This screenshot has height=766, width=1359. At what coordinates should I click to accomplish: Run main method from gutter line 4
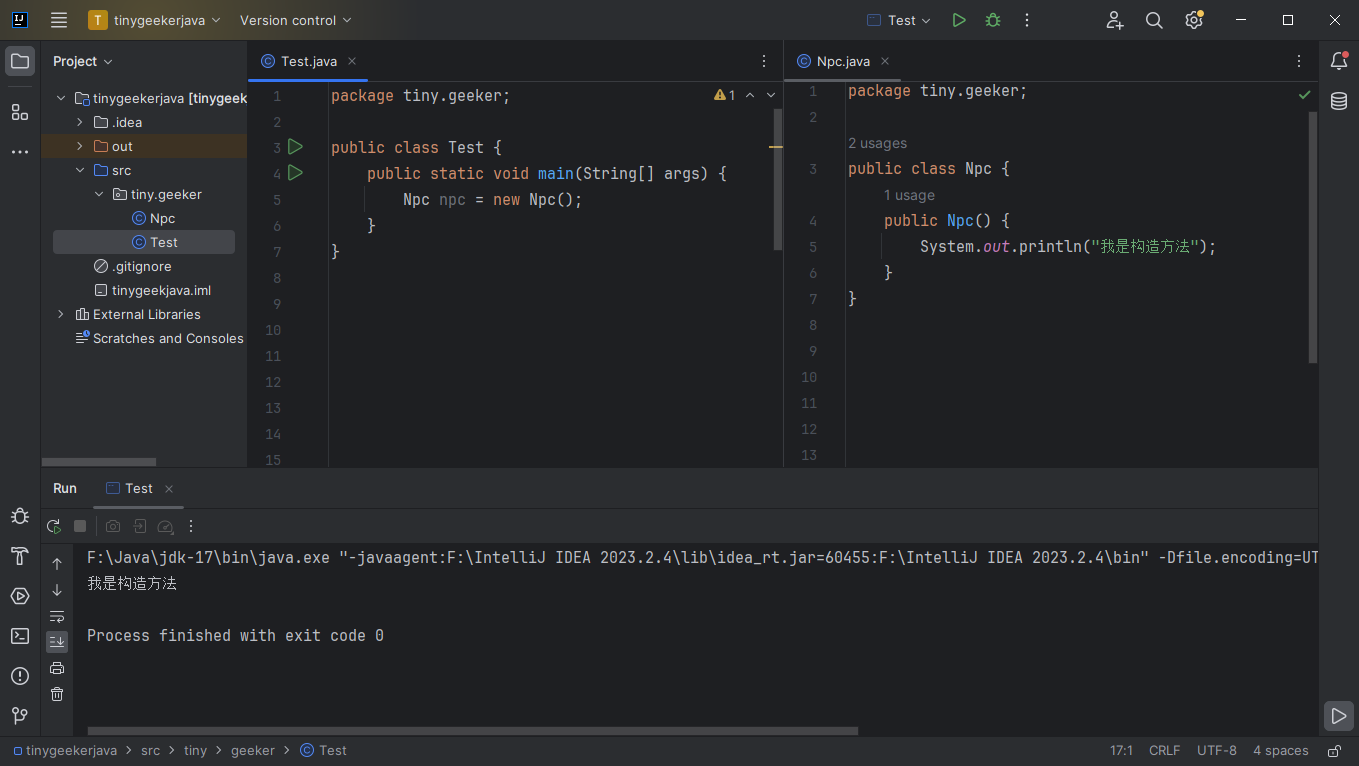pos(295,173)
